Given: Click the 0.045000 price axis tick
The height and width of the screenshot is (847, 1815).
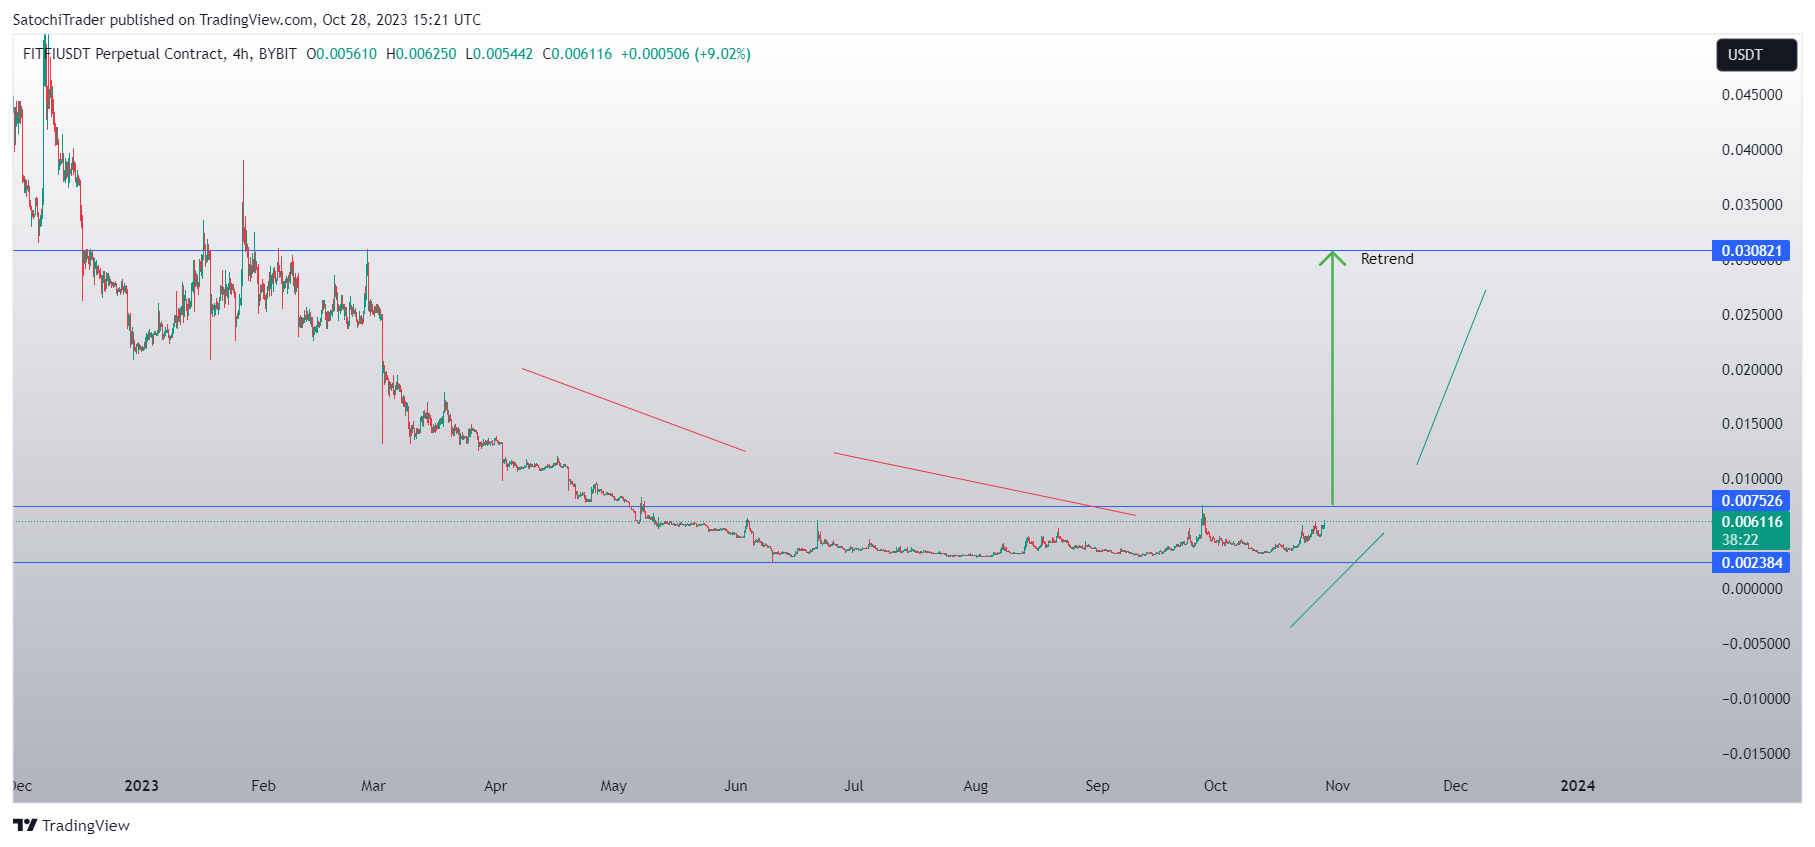Looking at the screenshot, I should pos(1752,95).
